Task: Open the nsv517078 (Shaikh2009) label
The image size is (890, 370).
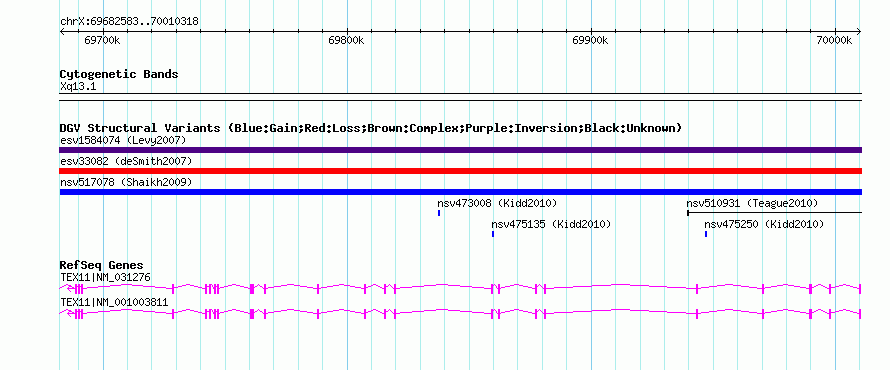Action: [126, 182]
